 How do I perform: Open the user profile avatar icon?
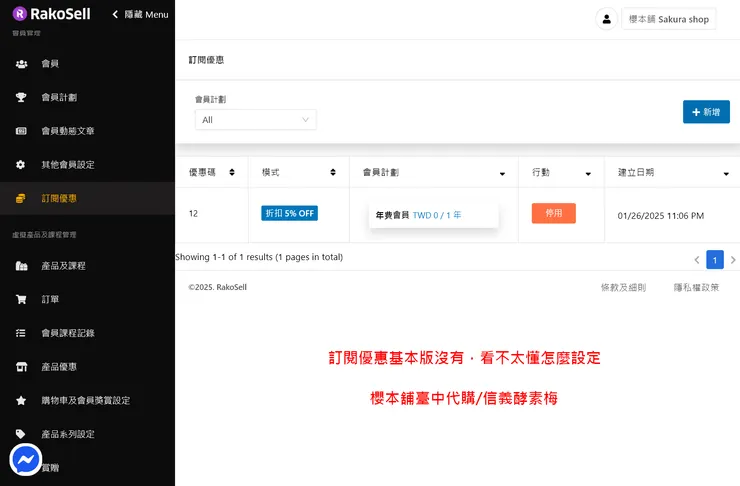pos(606,19)
